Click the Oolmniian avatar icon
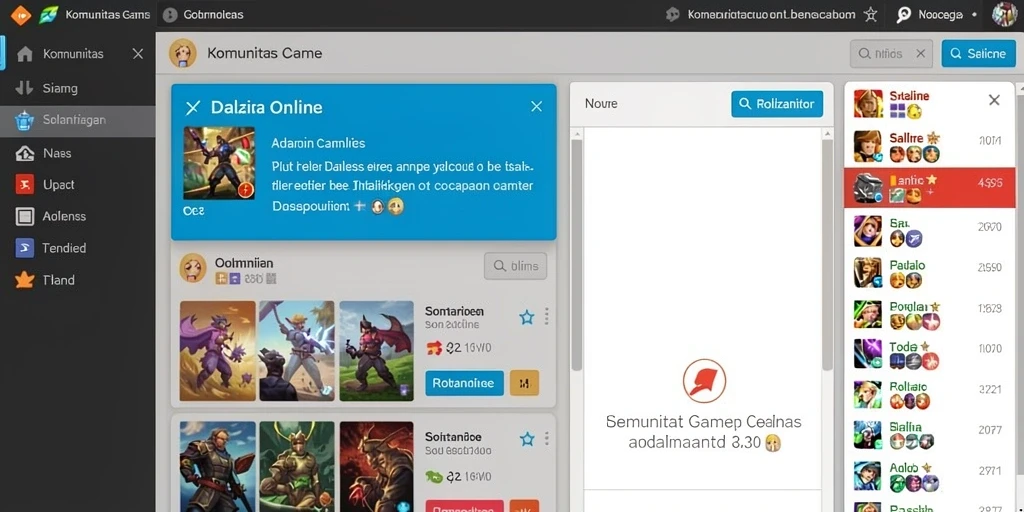Viewport: 1024px width, 512px height. tap(193, 268)
